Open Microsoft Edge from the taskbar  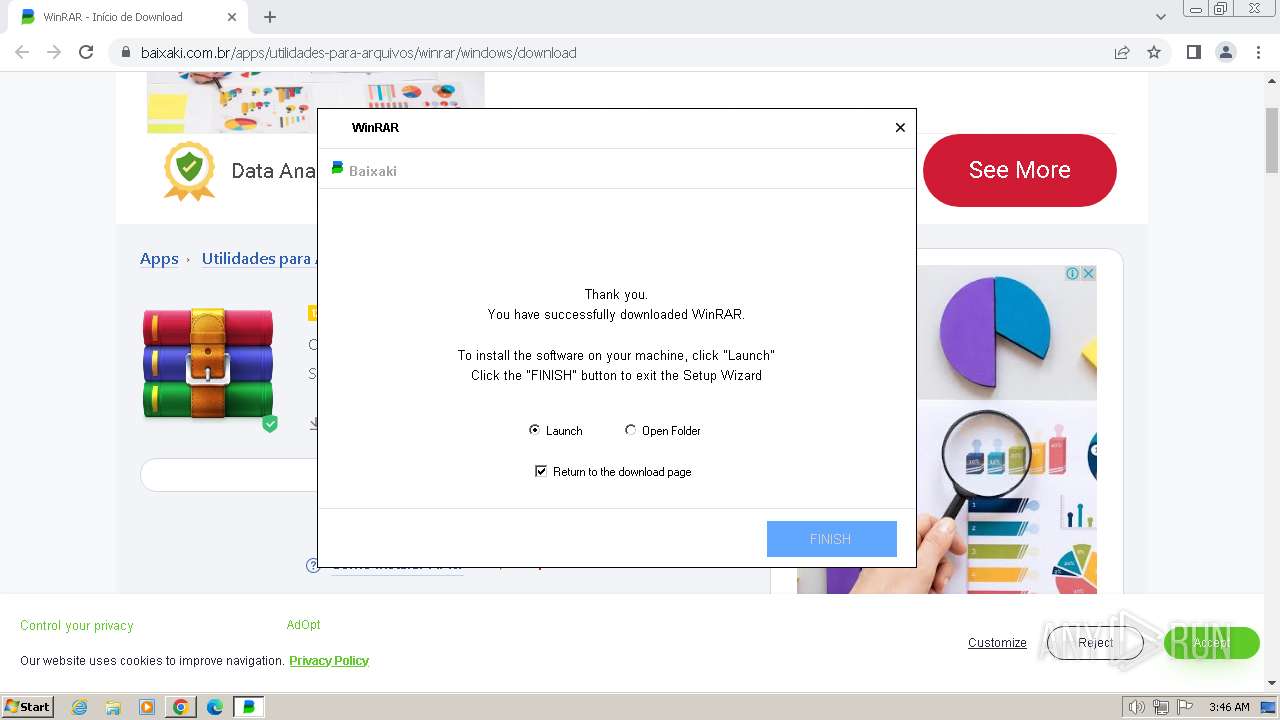(215, 707)
